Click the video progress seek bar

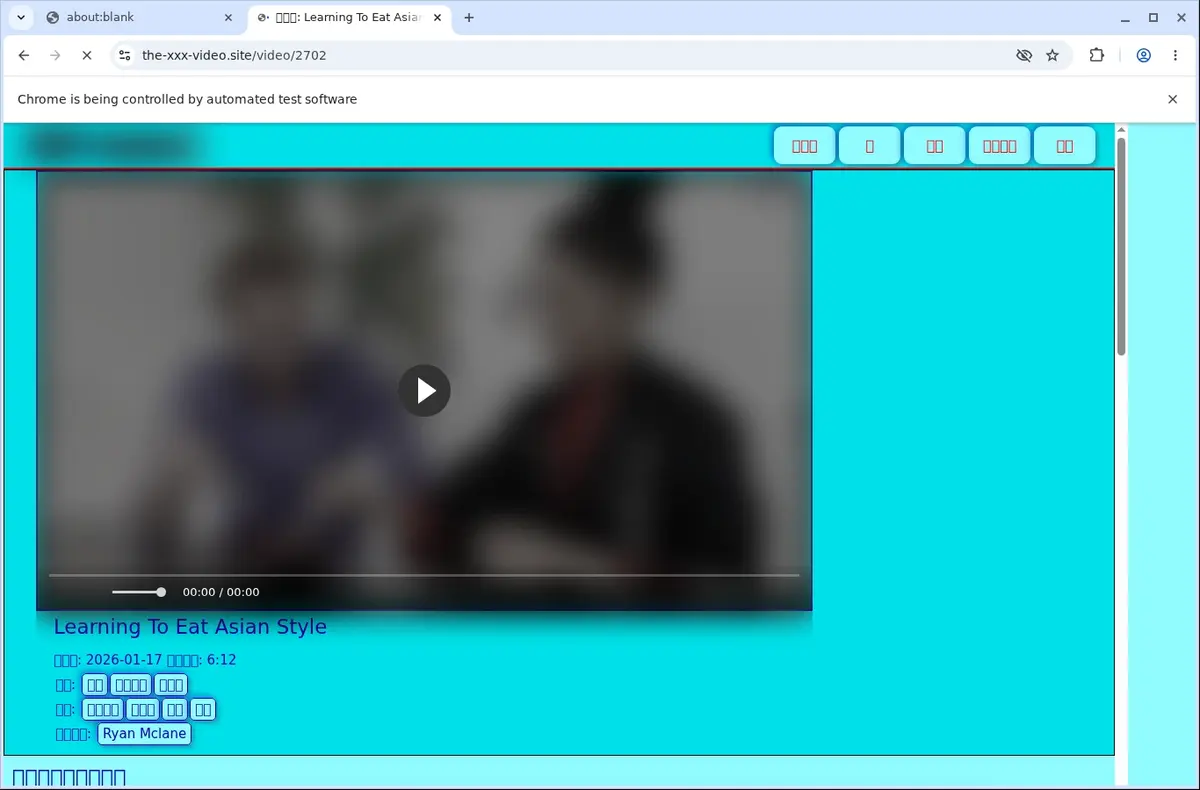424,575
